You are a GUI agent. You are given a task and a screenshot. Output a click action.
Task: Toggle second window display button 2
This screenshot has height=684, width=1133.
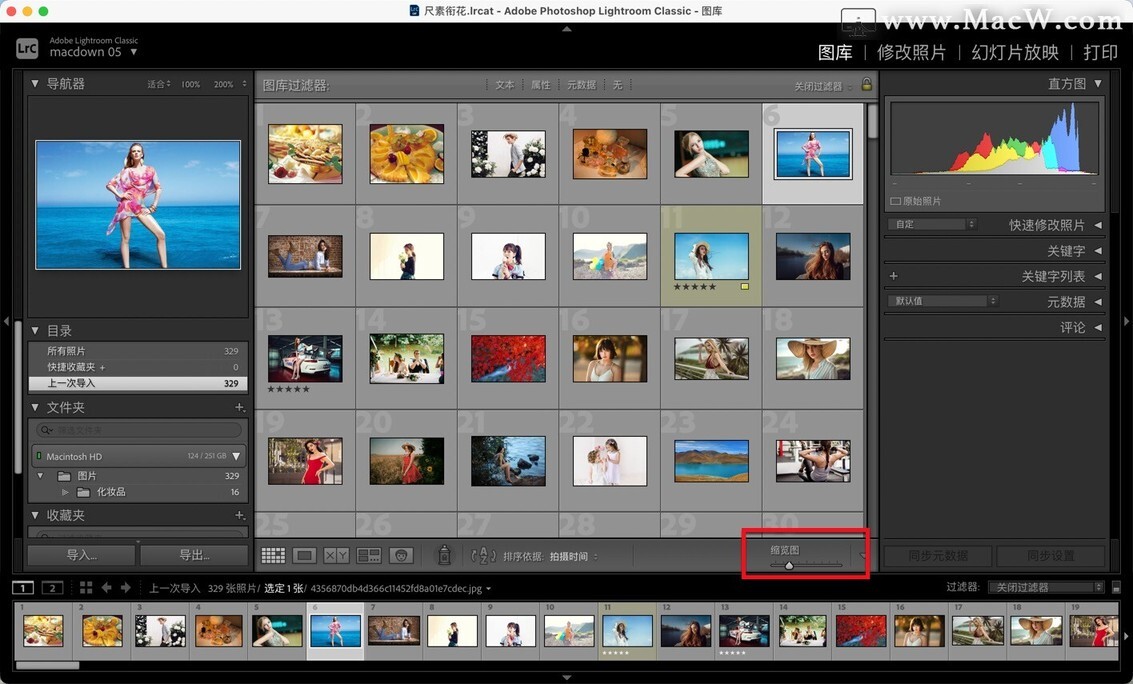pyautogui.click(x=52, y=588)
